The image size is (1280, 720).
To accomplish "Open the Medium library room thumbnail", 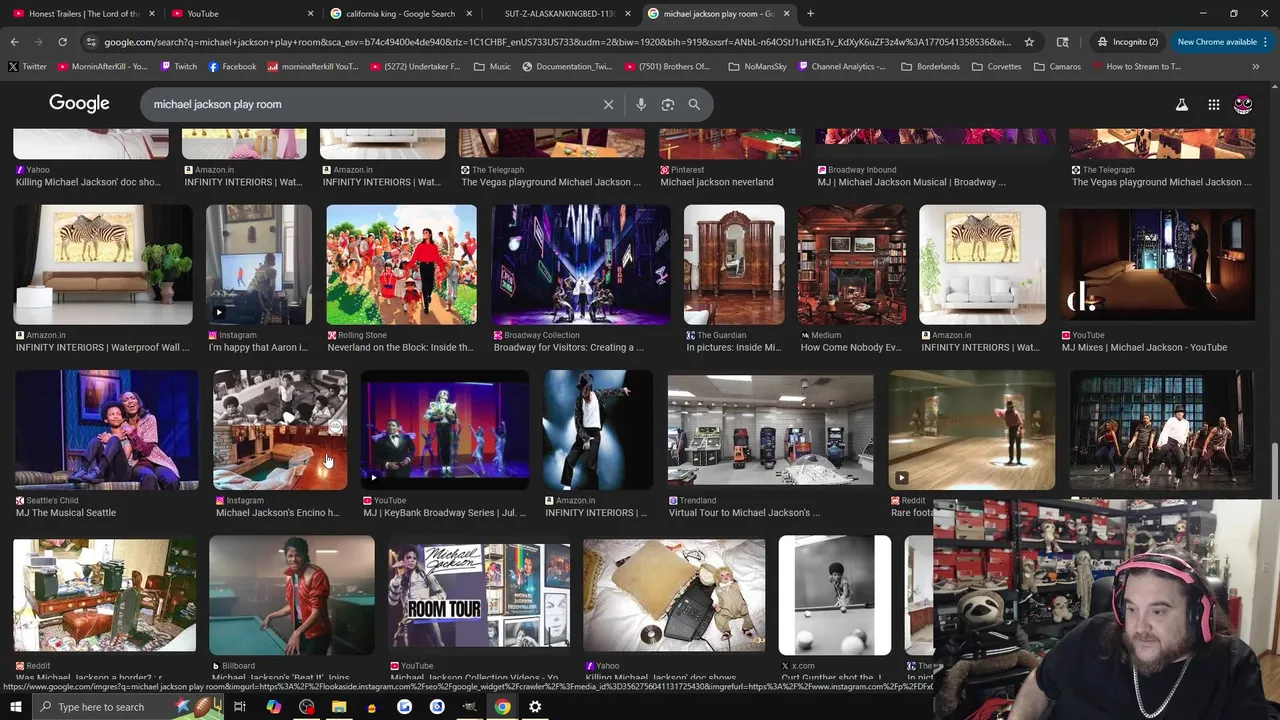I will pyautogui.click(x=852, y=264).
